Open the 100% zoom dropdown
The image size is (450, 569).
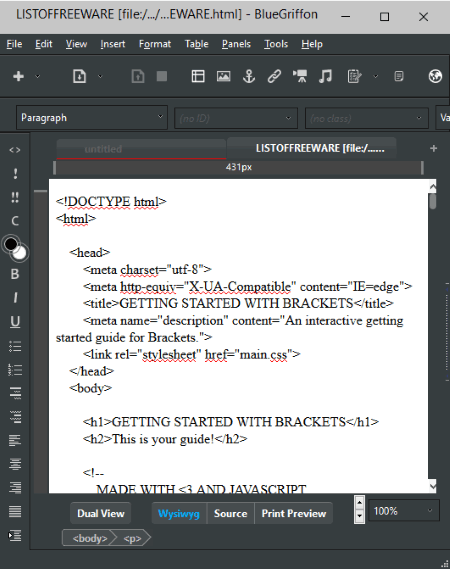coord(404,511)
